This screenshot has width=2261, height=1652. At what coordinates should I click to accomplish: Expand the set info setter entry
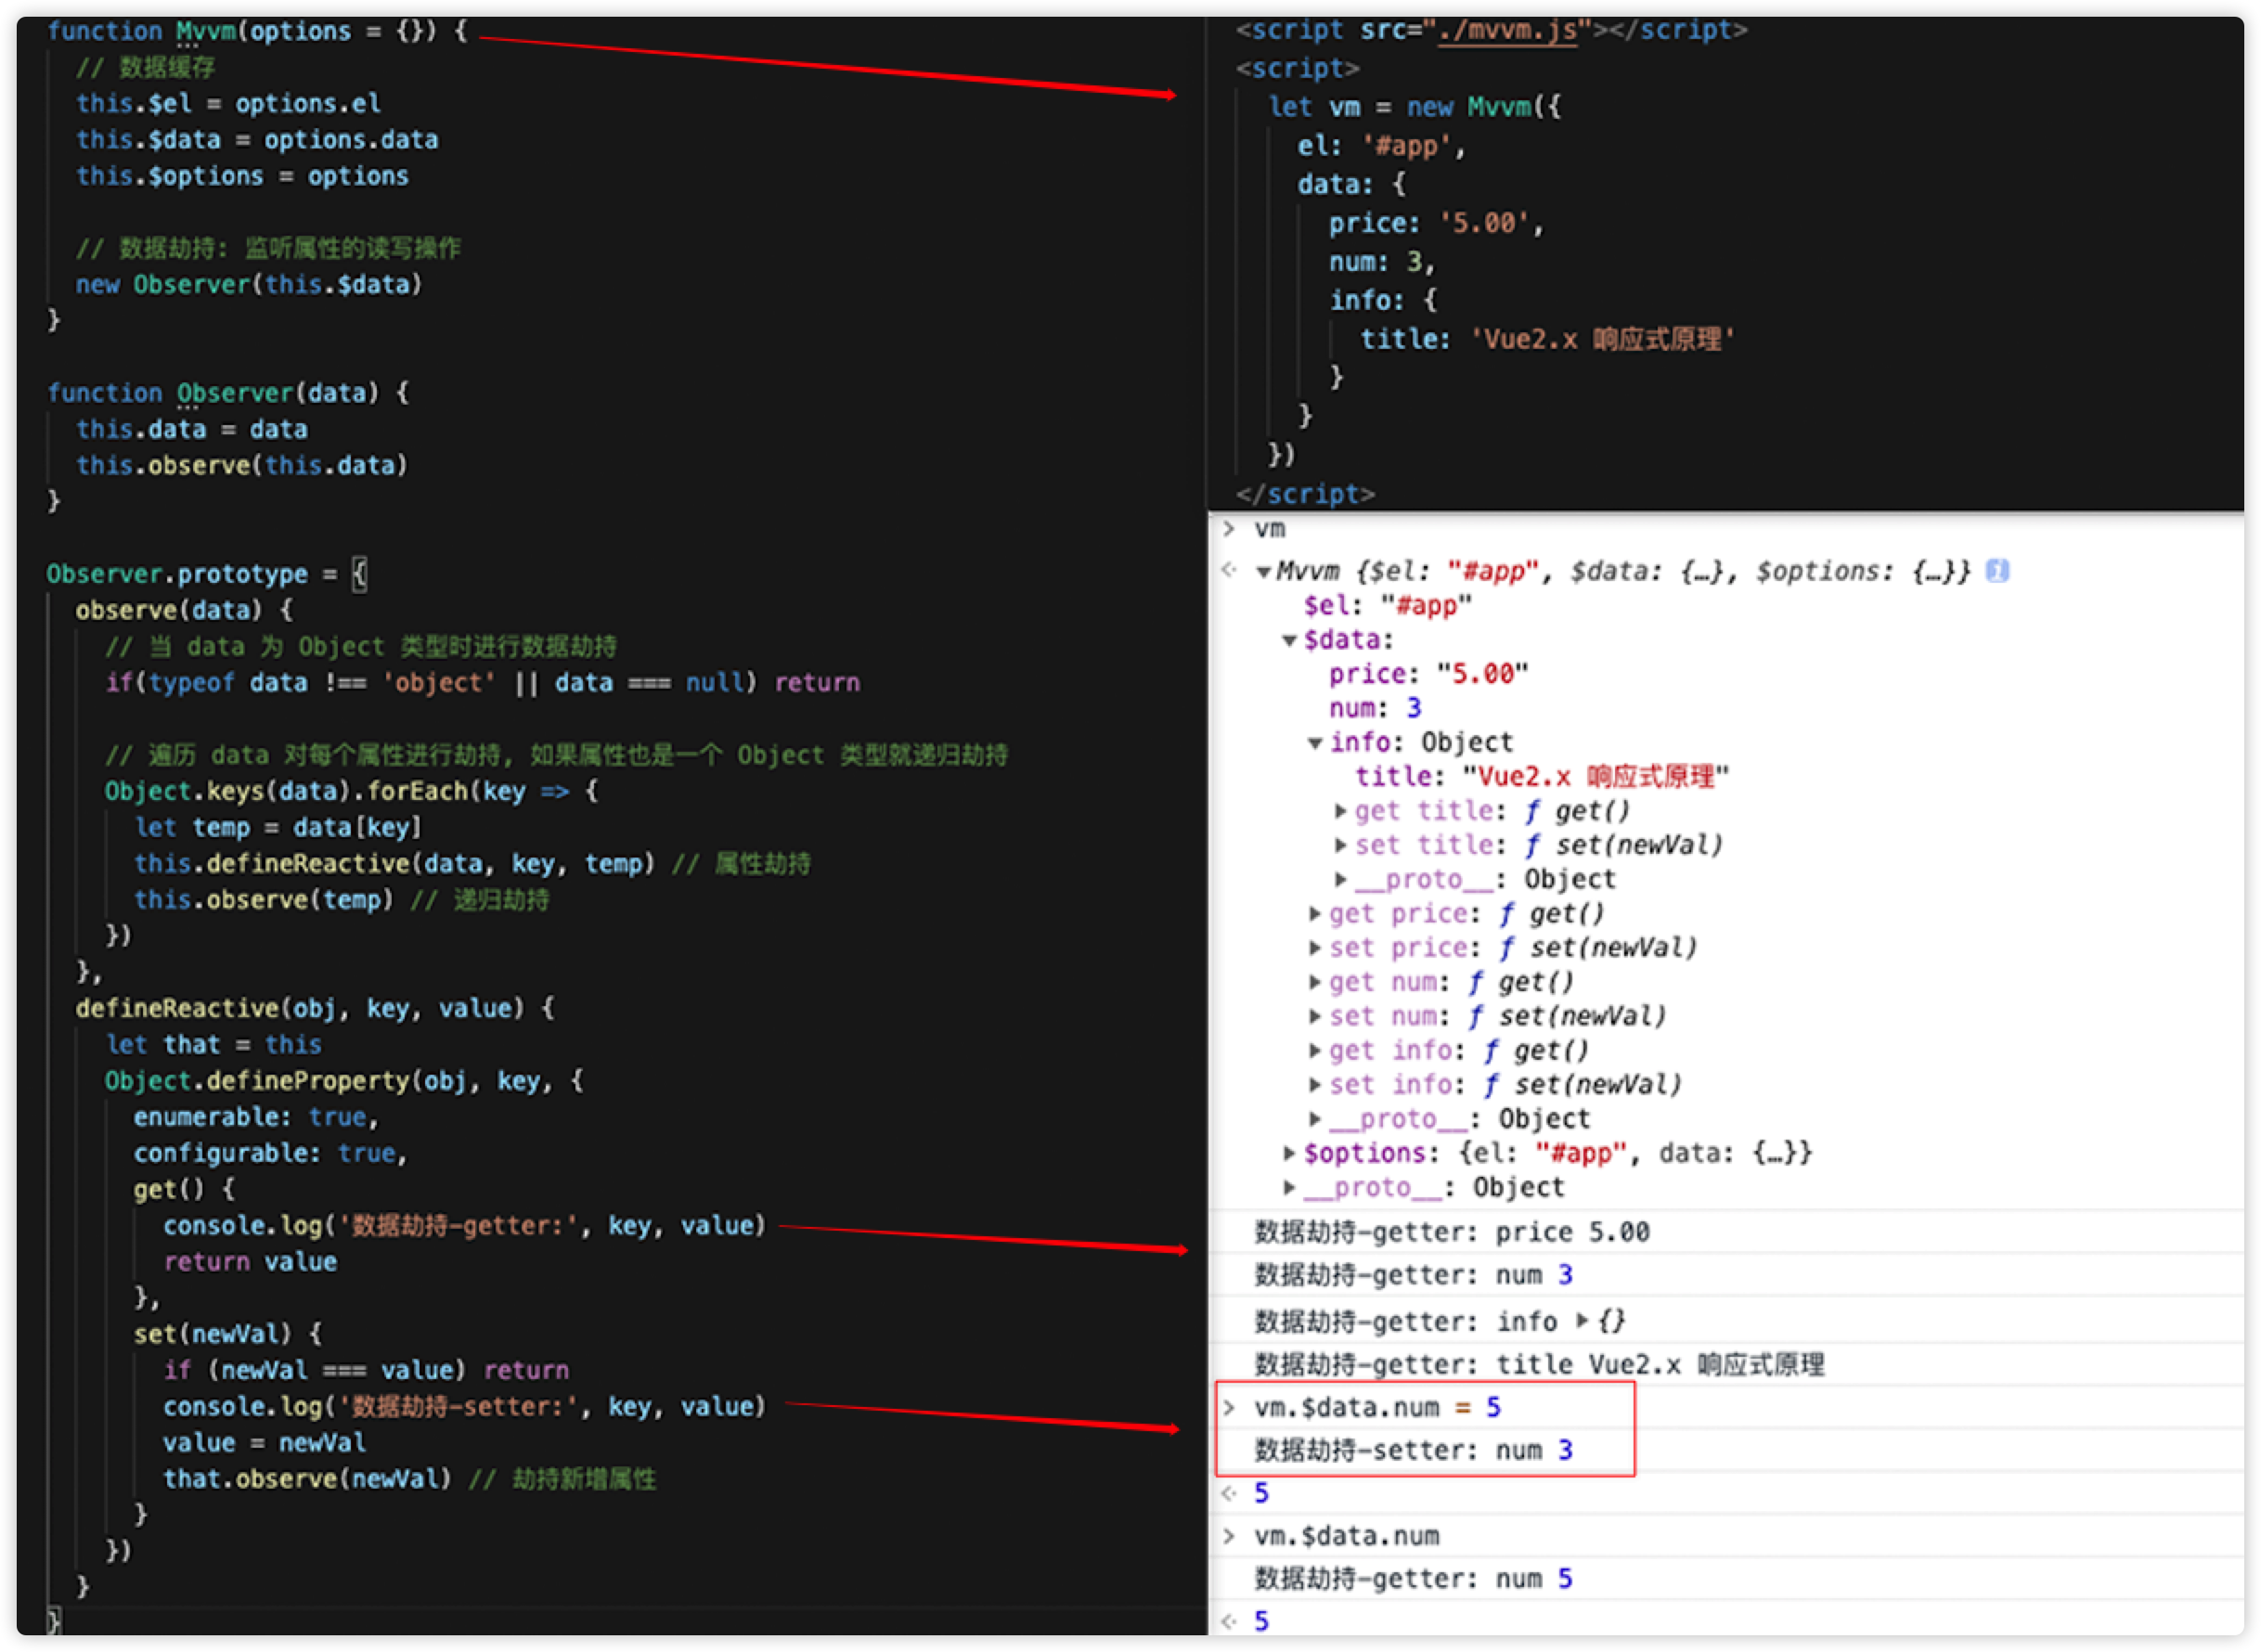coord(1316,1085)
